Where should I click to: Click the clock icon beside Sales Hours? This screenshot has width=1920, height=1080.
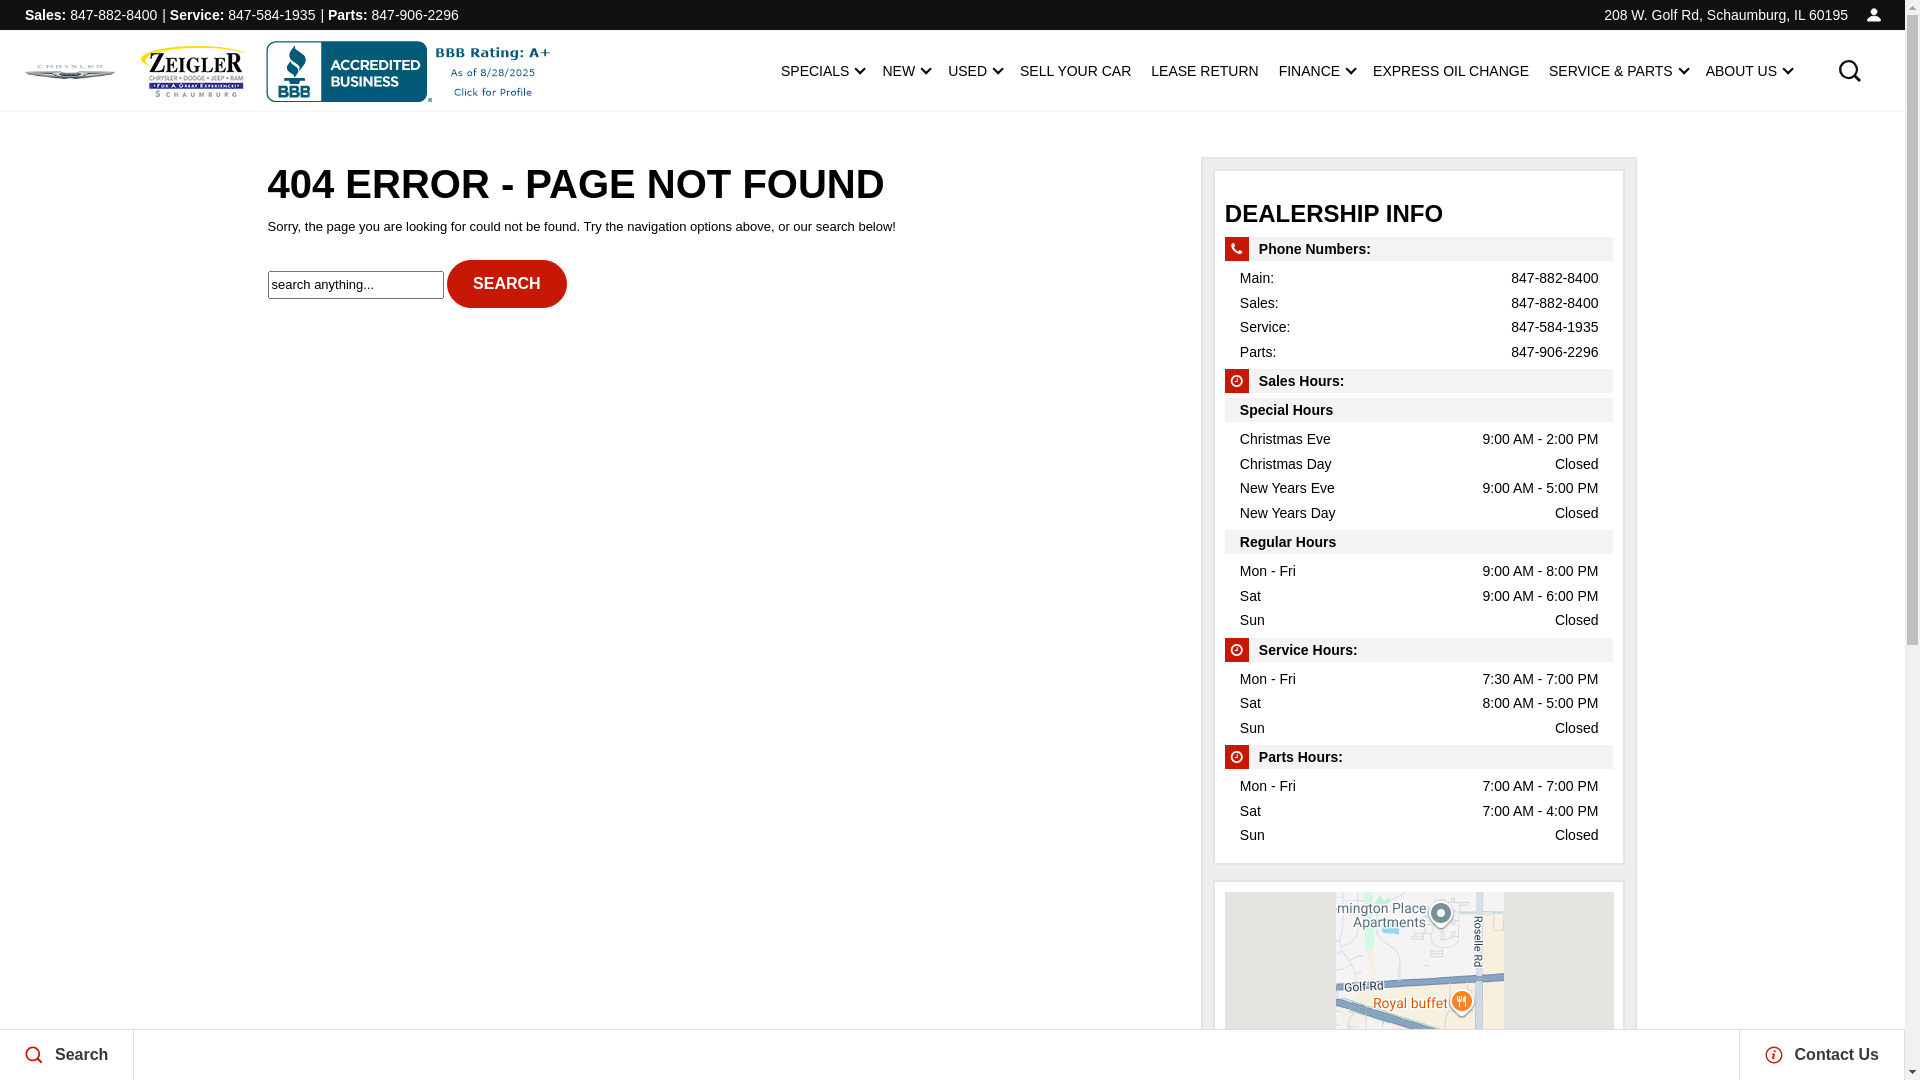[1236, 381]
